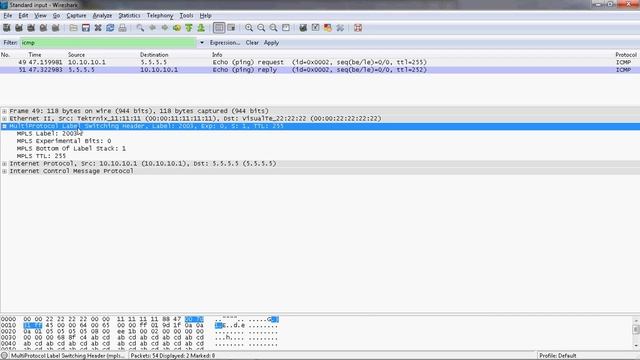The image size is (640, 360).
Task: Expand the Frame 49 tree node
Action: pos(4,111)
